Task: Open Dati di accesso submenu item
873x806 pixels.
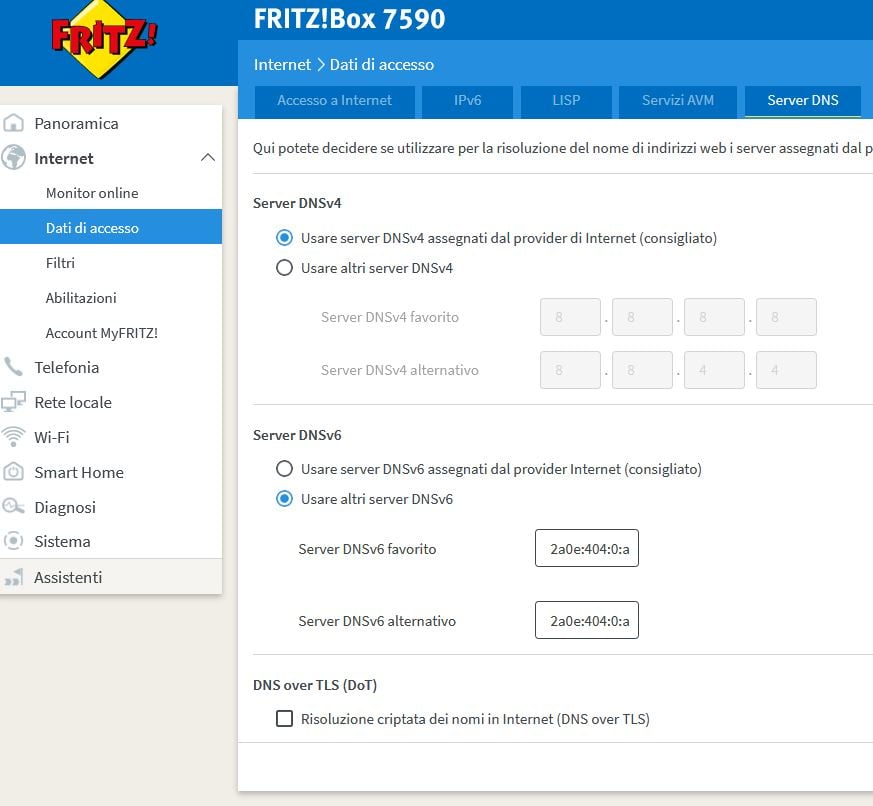Action: pyautogui.click(x=111, y=227)
